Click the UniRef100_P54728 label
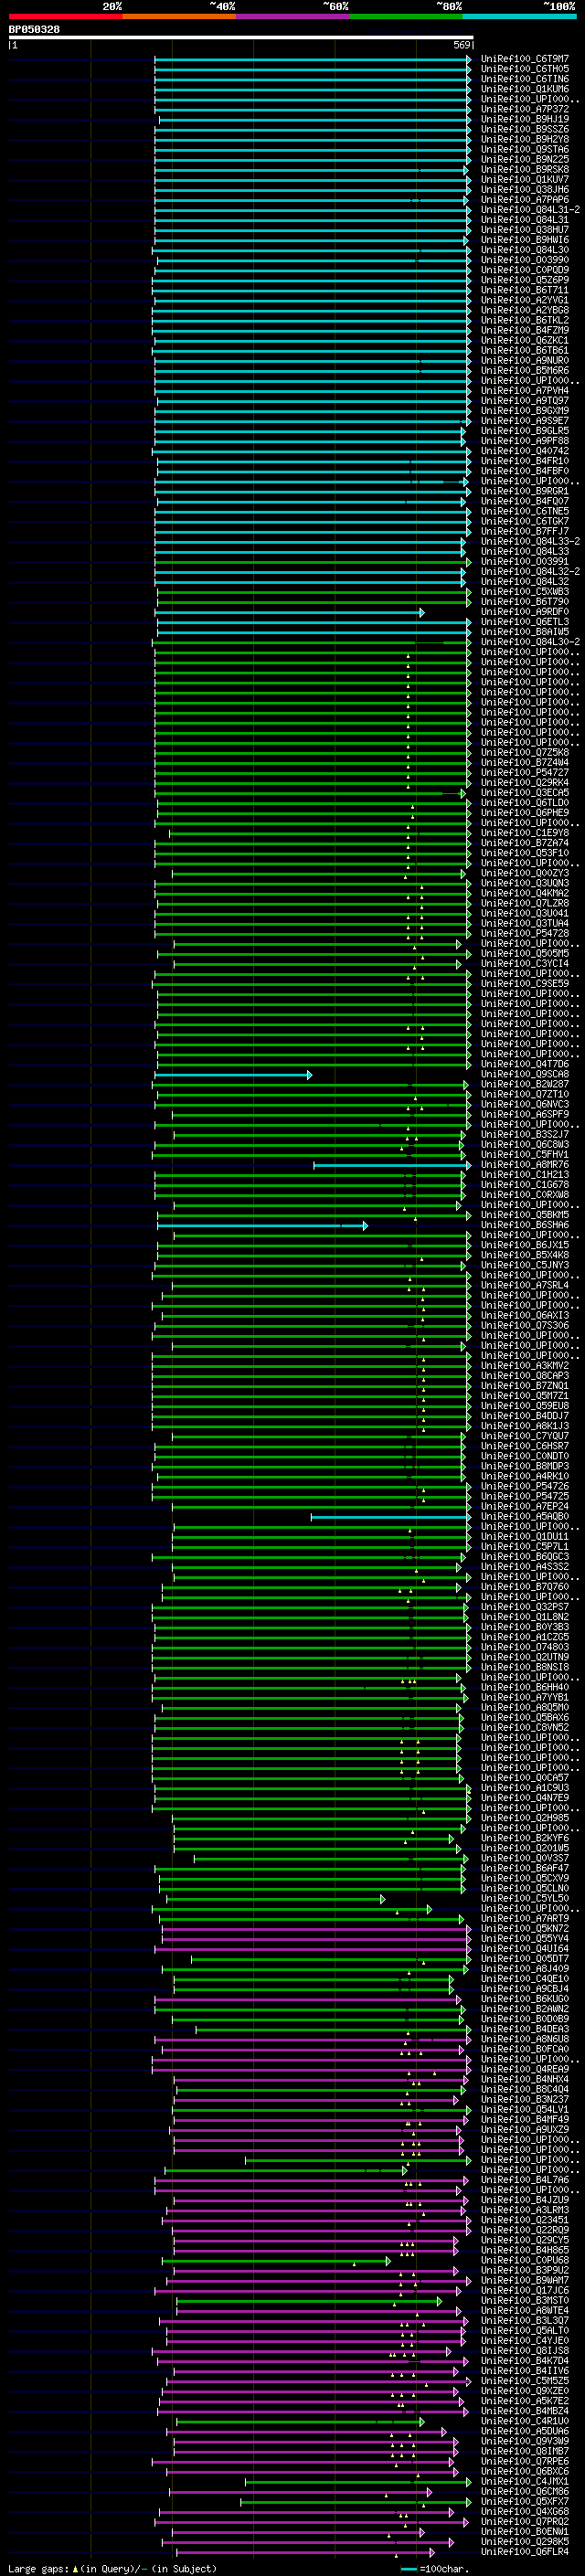 pos(525,933)
